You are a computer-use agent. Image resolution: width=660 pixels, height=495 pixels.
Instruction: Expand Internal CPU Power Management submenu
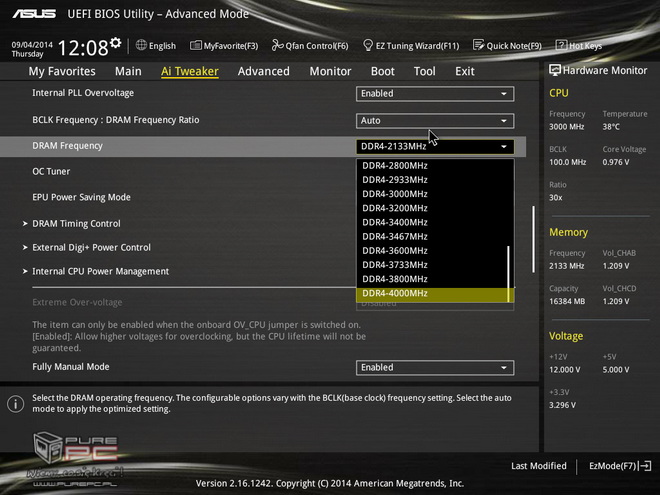tap(101, 271)
